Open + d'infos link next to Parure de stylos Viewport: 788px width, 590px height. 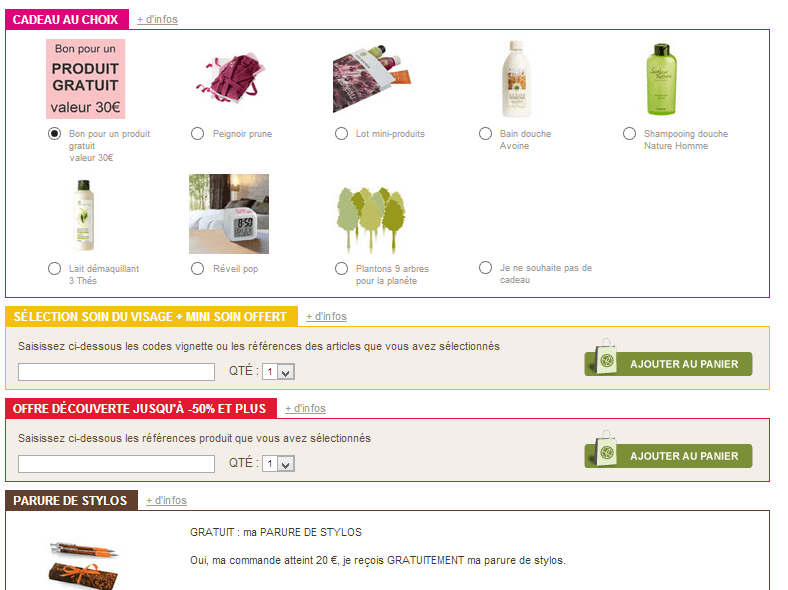(x=166, y=501)
